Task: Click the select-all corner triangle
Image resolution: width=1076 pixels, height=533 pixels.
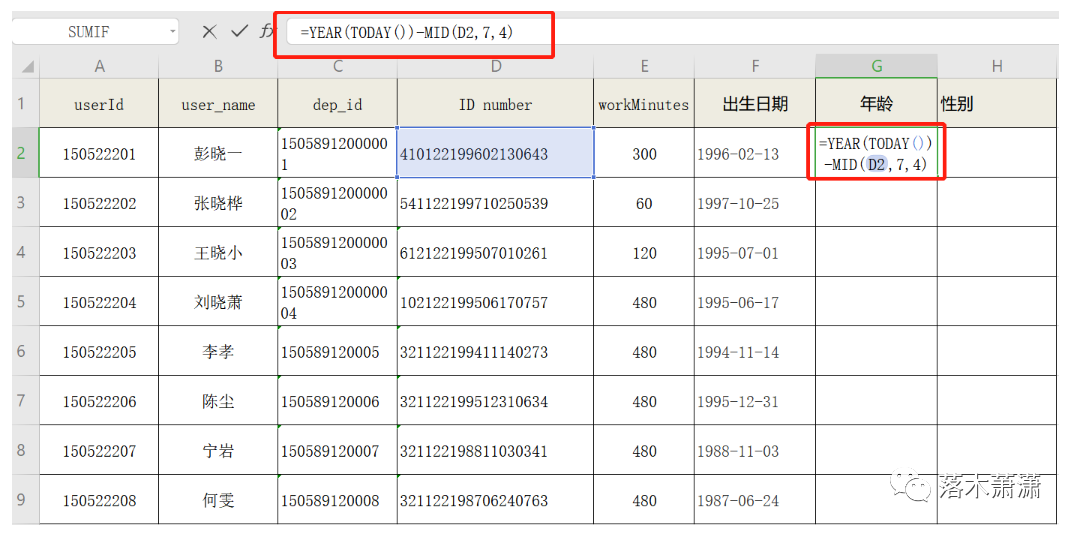Action: (x=26, y=67)
